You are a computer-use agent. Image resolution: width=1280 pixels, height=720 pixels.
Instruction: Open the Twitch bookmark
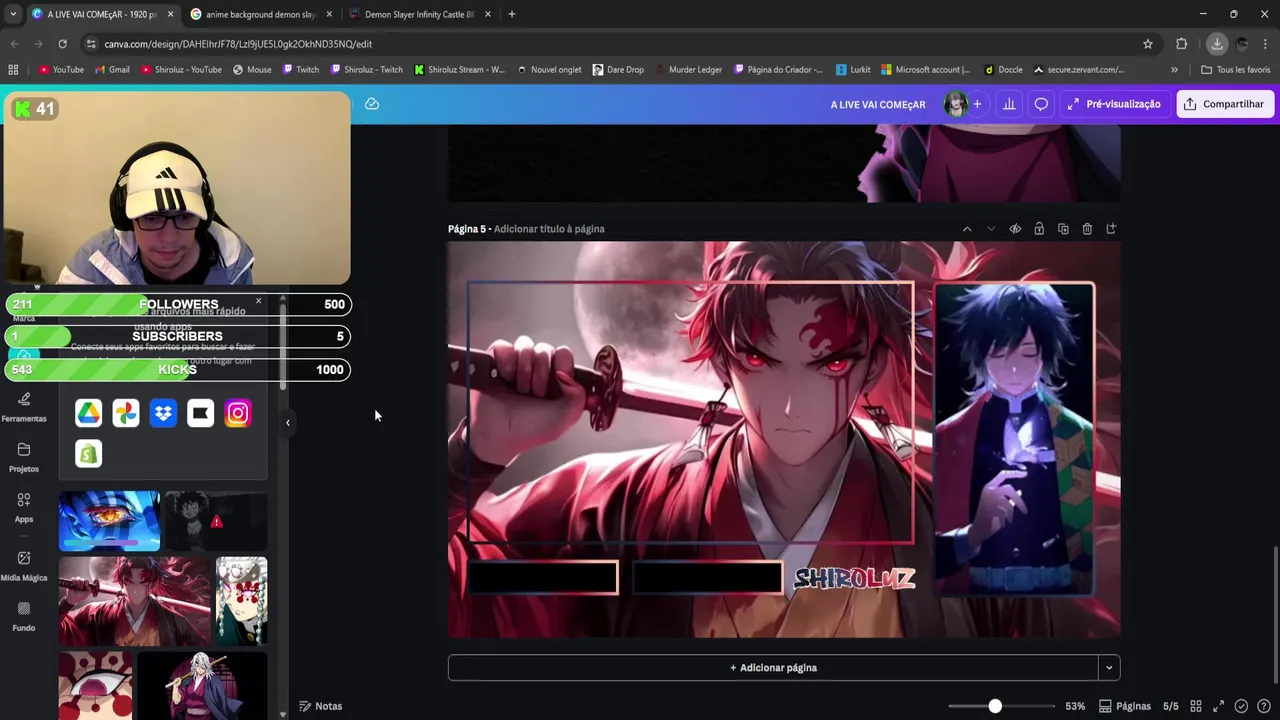(301, 70)
